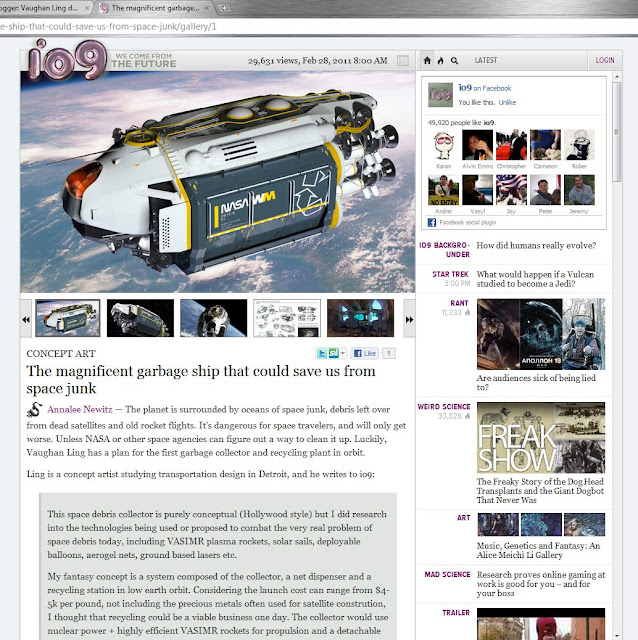Viewport: 638px width, 640px height.
Task: Open the RANT category label
Action: (x=459, y=303)
